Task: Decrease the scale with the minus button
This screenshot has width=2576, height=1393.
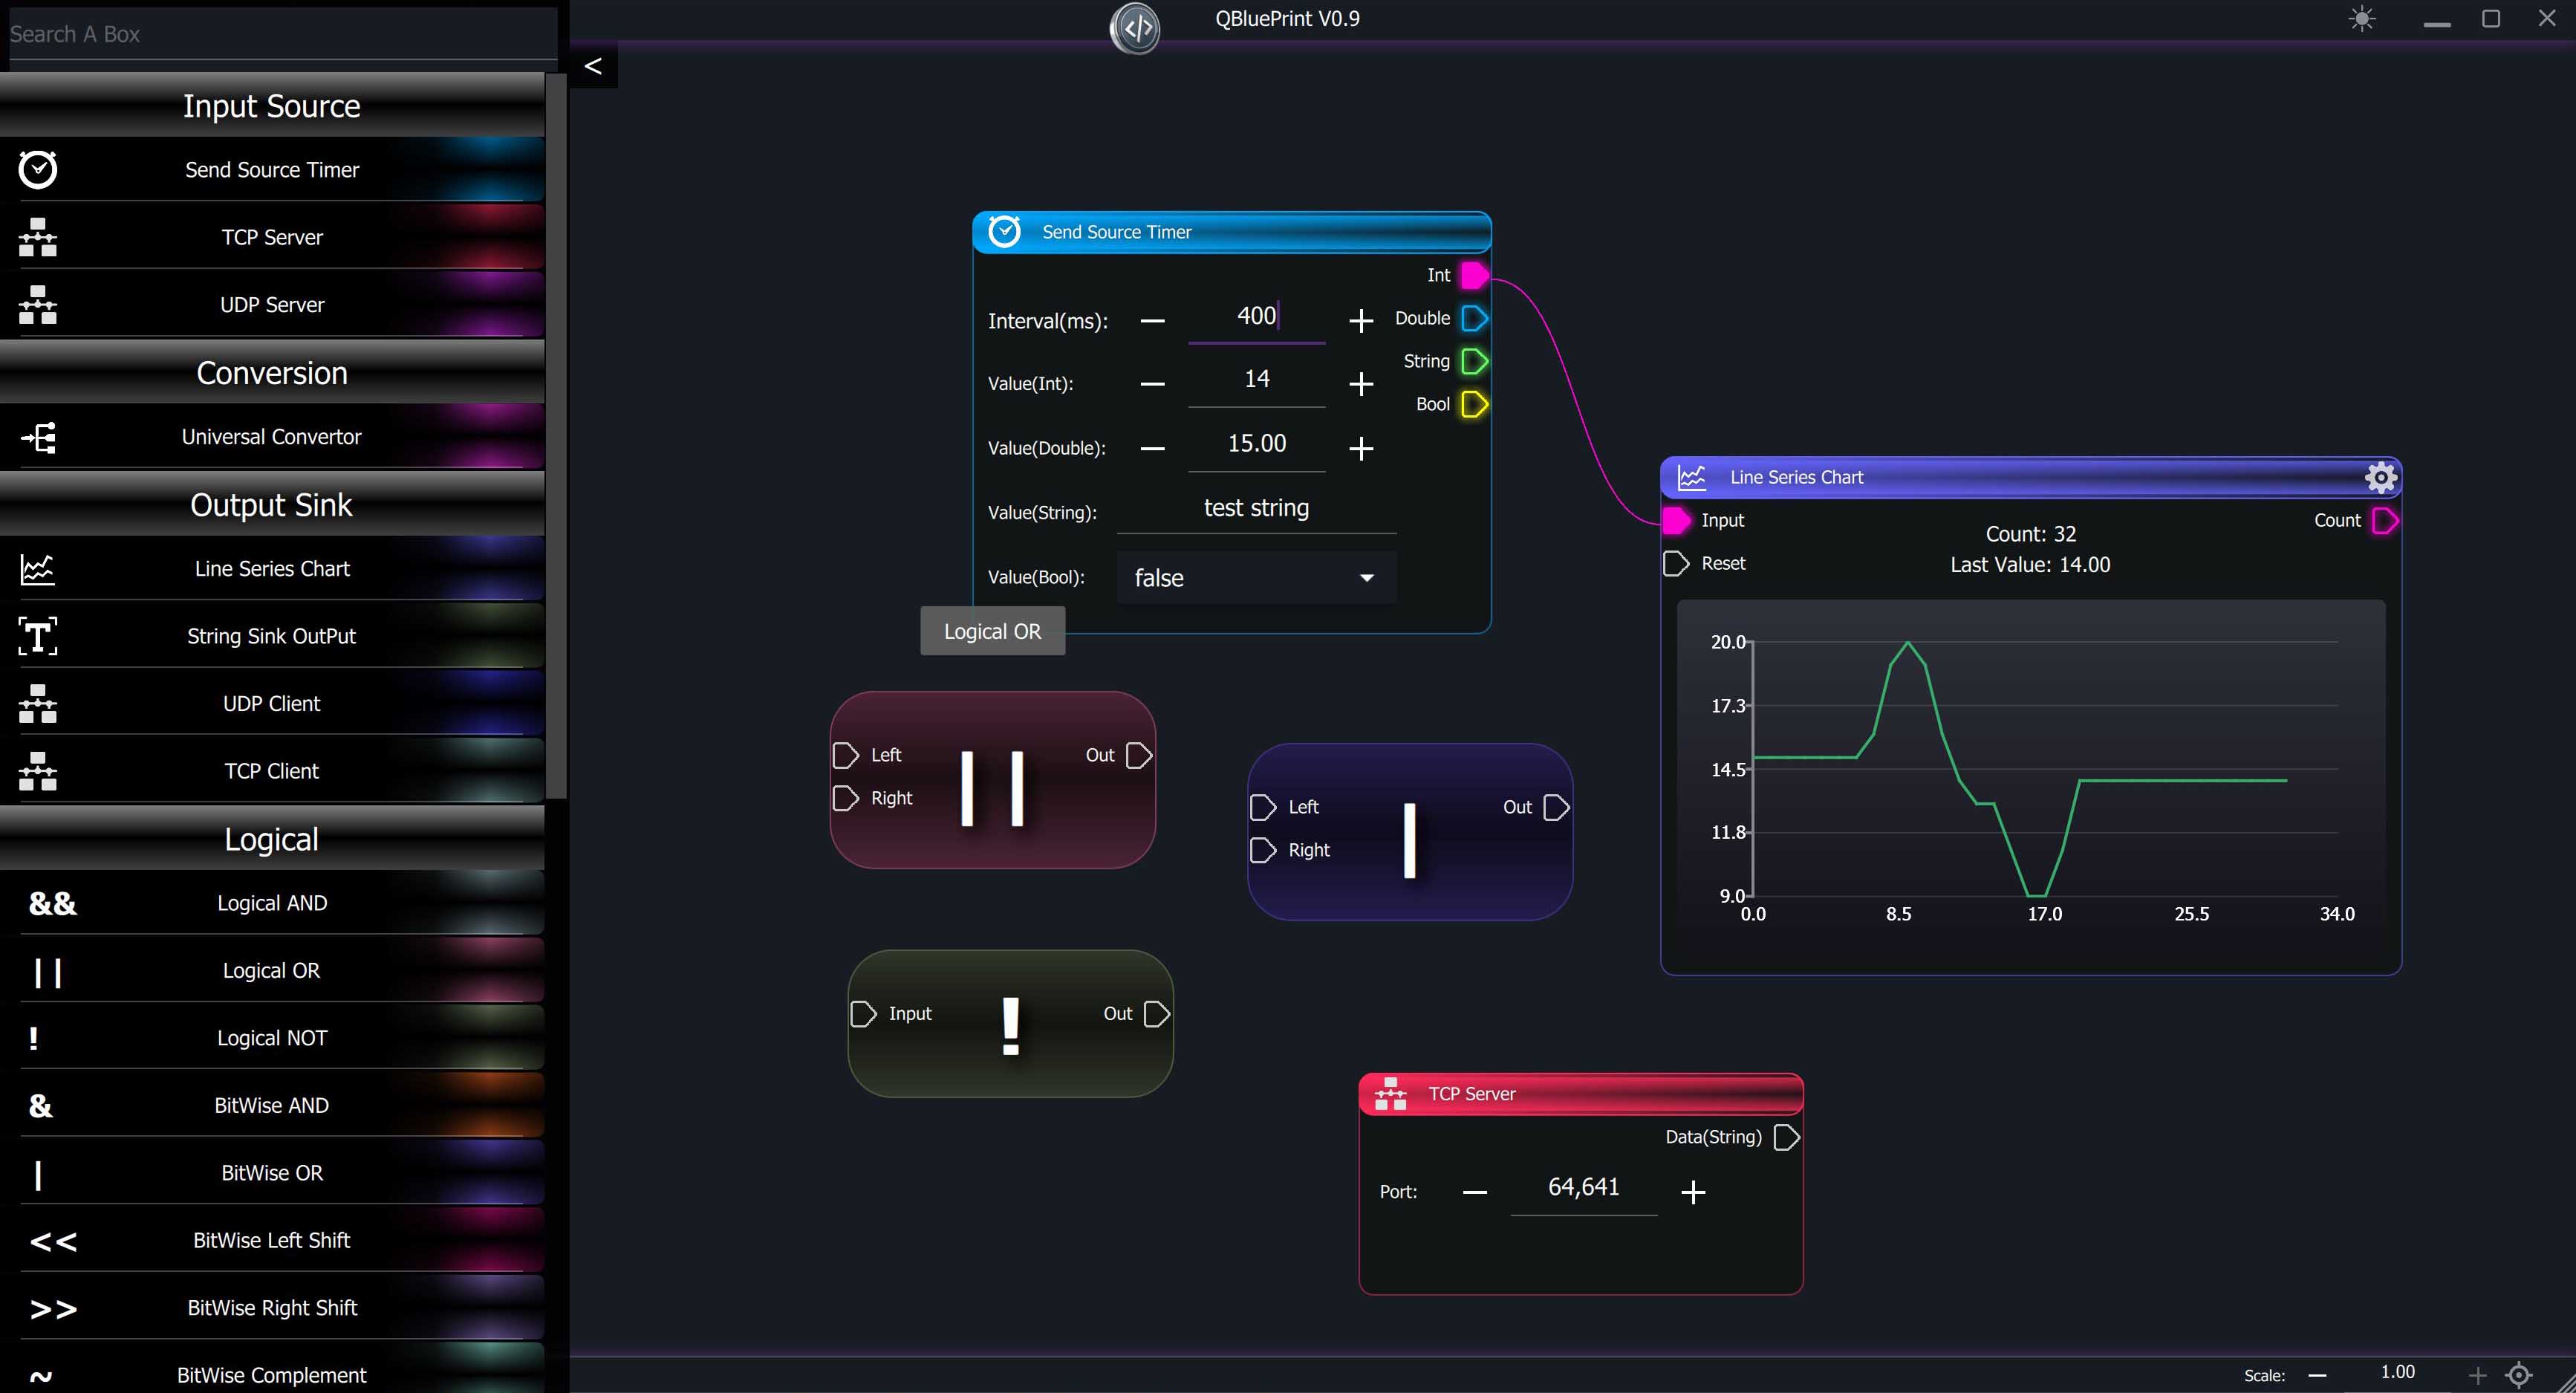Action: [x=2317, y=1375]
